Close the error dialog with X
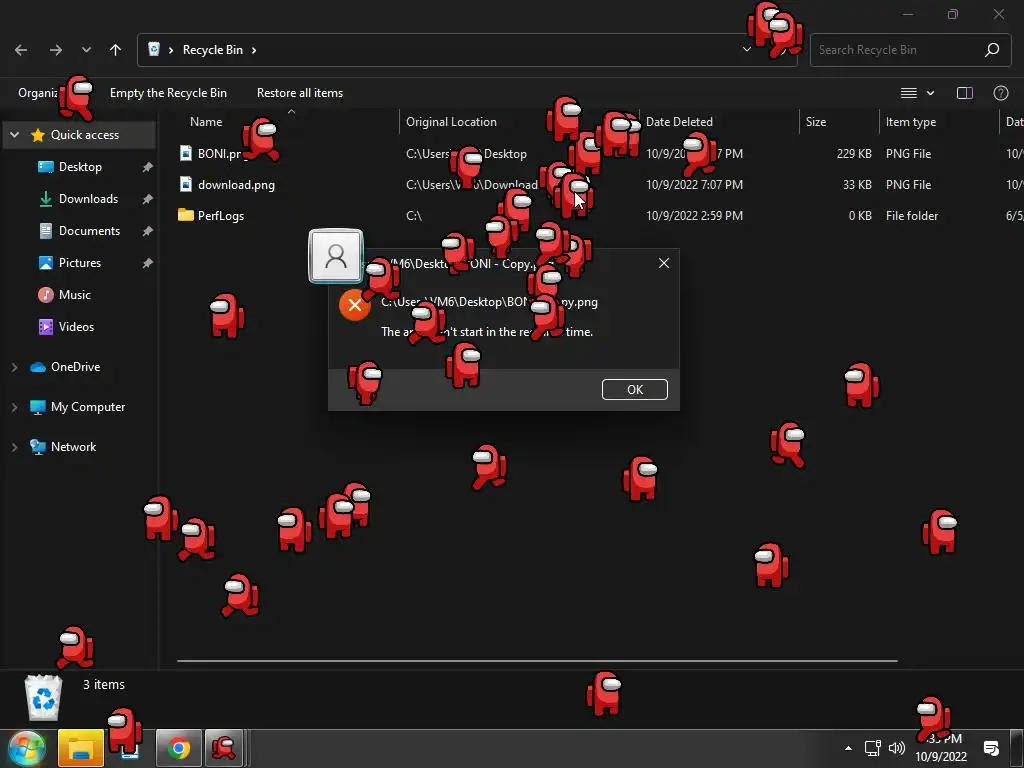 click(664, 263)
